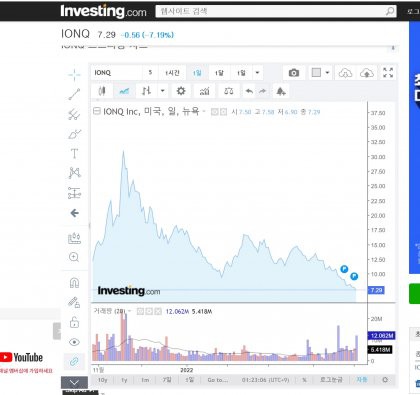Select the 10y range tab
420x395 pixels.
click(x=103, y=380)
